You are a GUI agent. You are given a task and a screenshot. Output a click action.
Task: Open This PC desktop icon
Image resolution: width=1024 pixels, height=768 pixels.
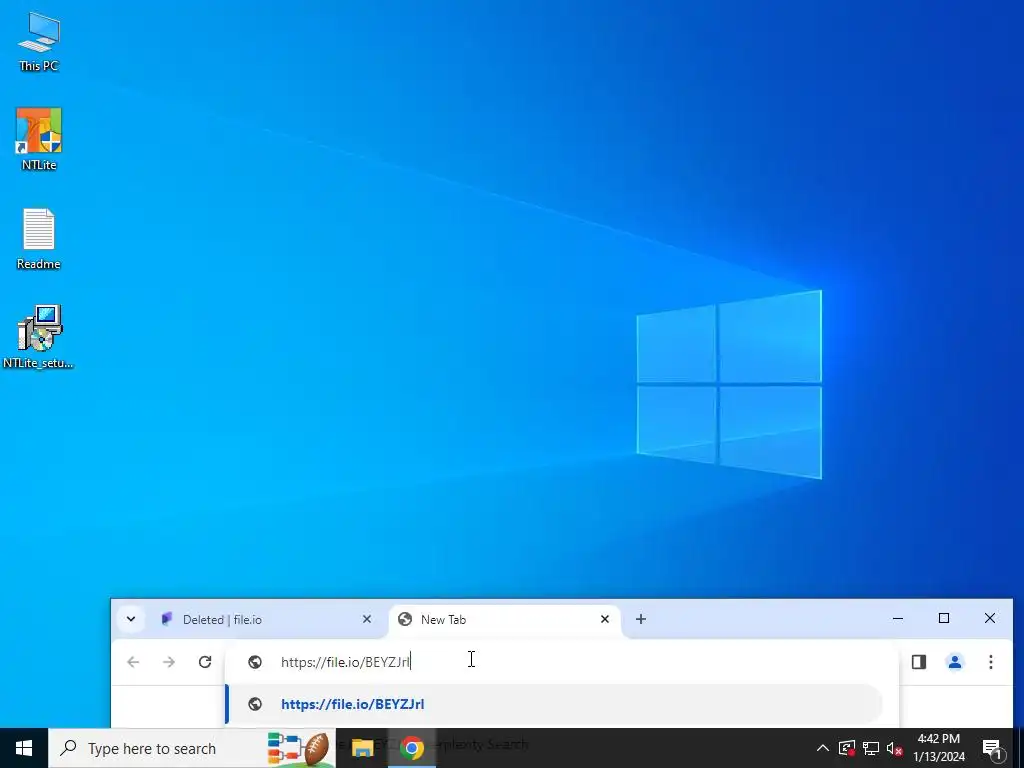(x=39, y=40)
